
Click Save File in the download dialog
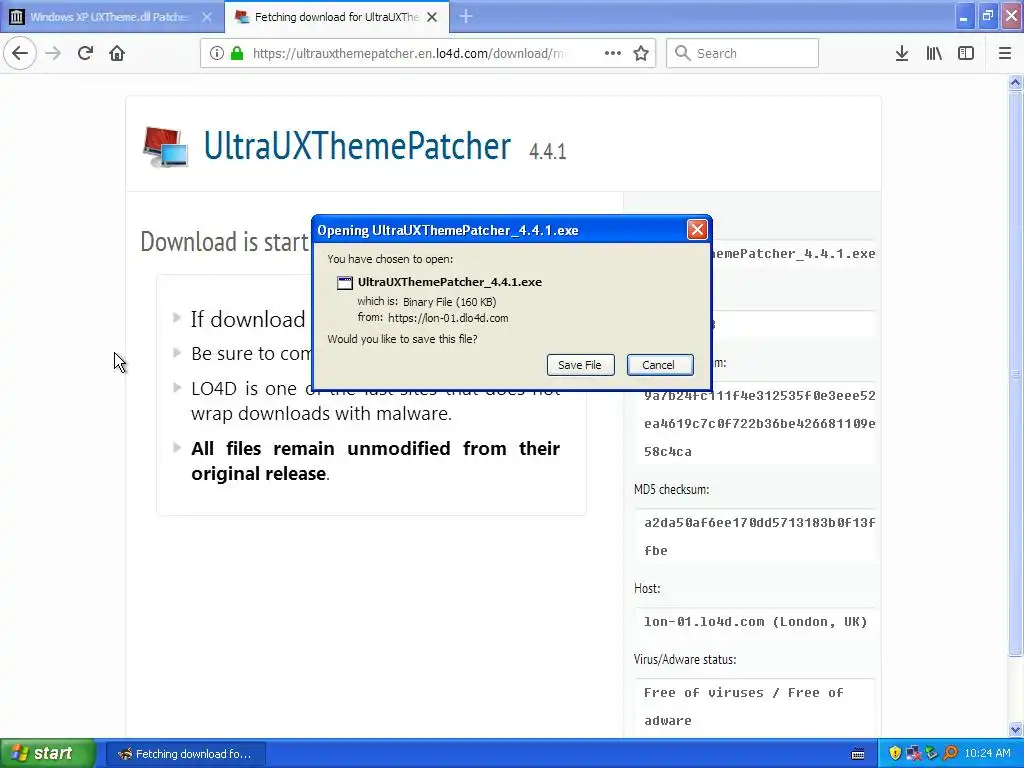pyautogui.click(x=580, y=365)
